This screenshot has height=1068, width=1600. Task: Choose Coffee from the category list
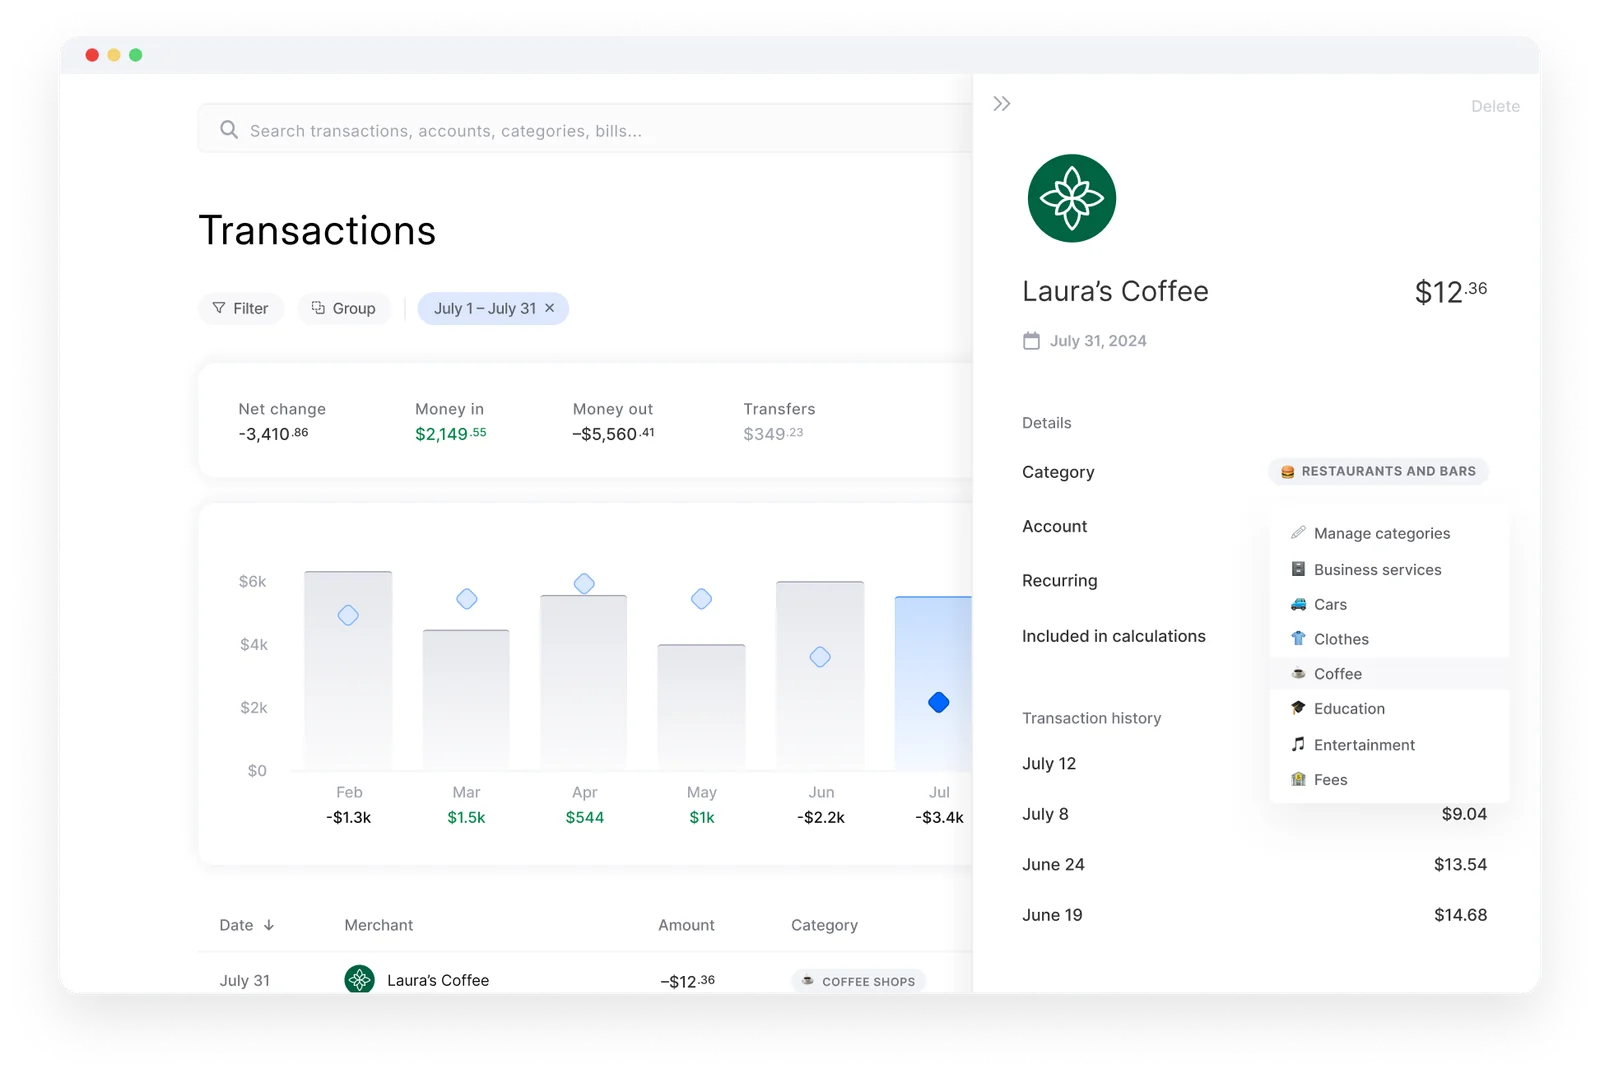(1337, 674)
